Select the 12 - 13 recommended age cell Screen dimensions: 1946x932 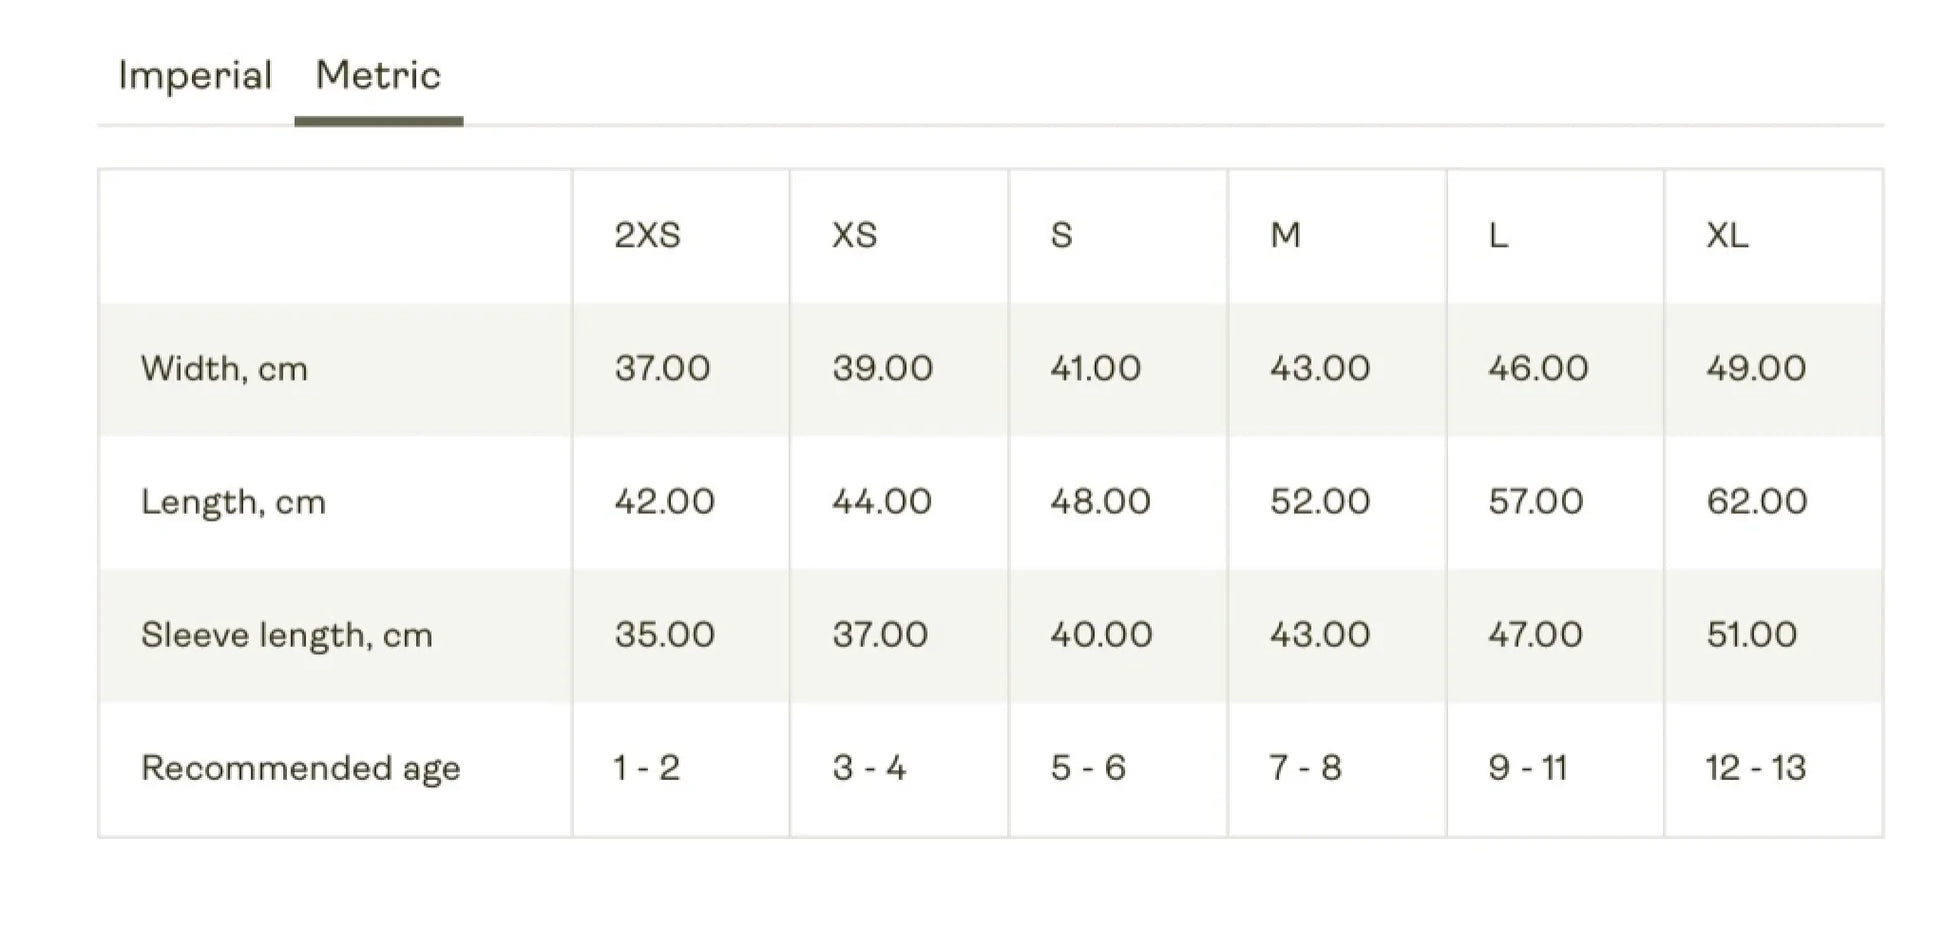pos(1755,768)
